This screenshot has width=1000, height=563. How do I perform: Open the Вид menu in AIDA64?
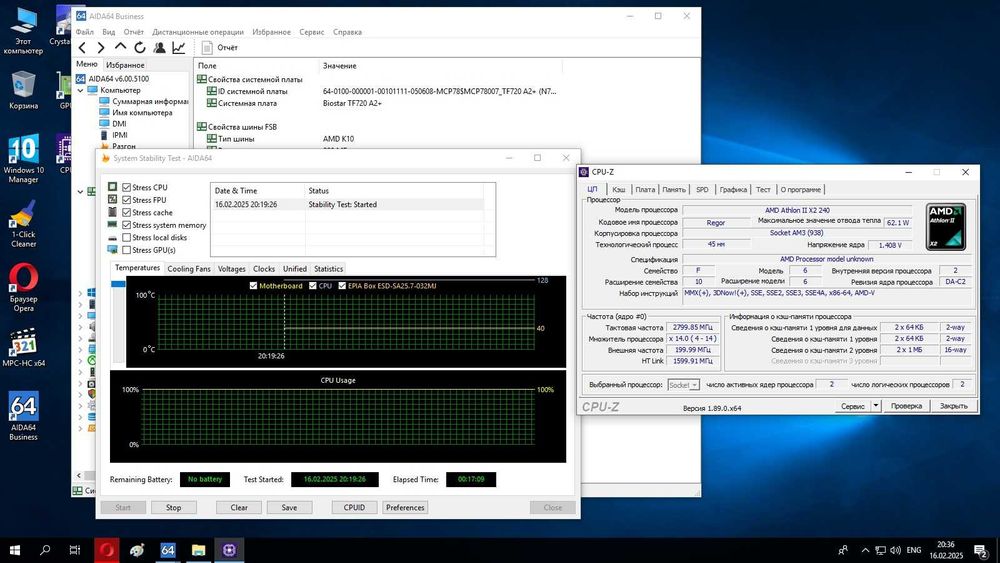(108, 32)
